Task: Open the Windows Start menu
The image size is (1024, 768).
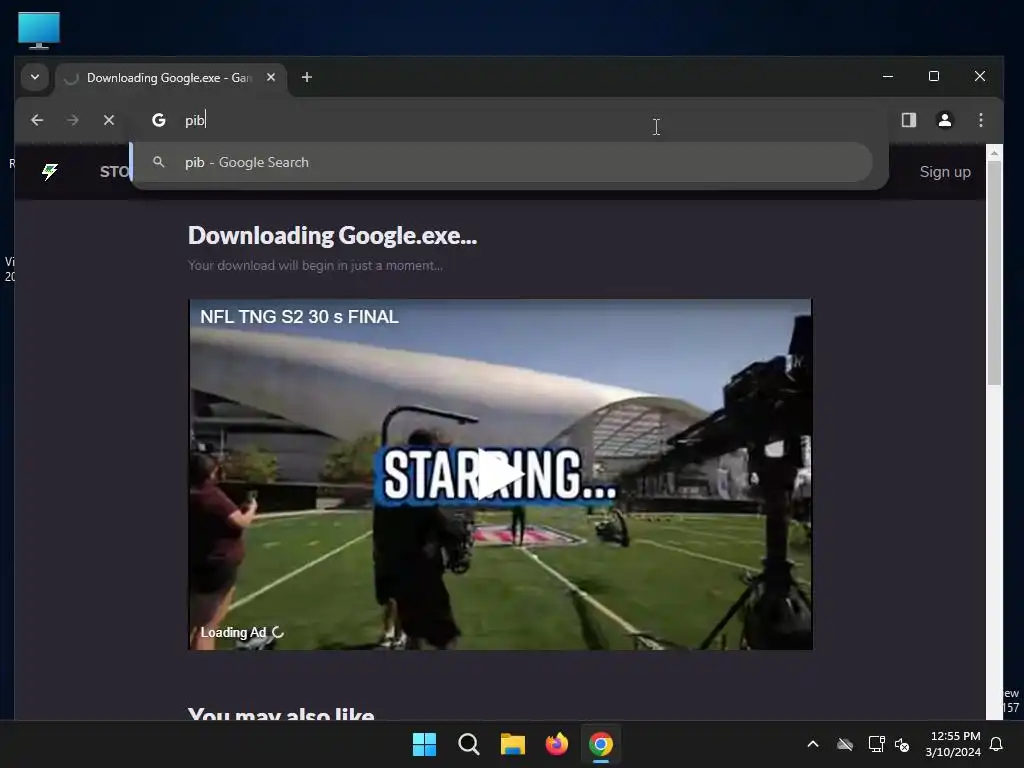Action: pos(424,744)
